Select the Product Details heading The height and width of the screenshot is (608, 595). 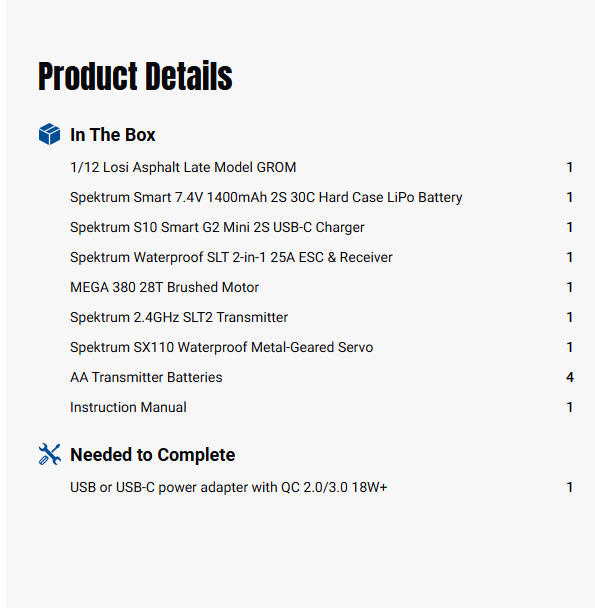coord(135,76)
